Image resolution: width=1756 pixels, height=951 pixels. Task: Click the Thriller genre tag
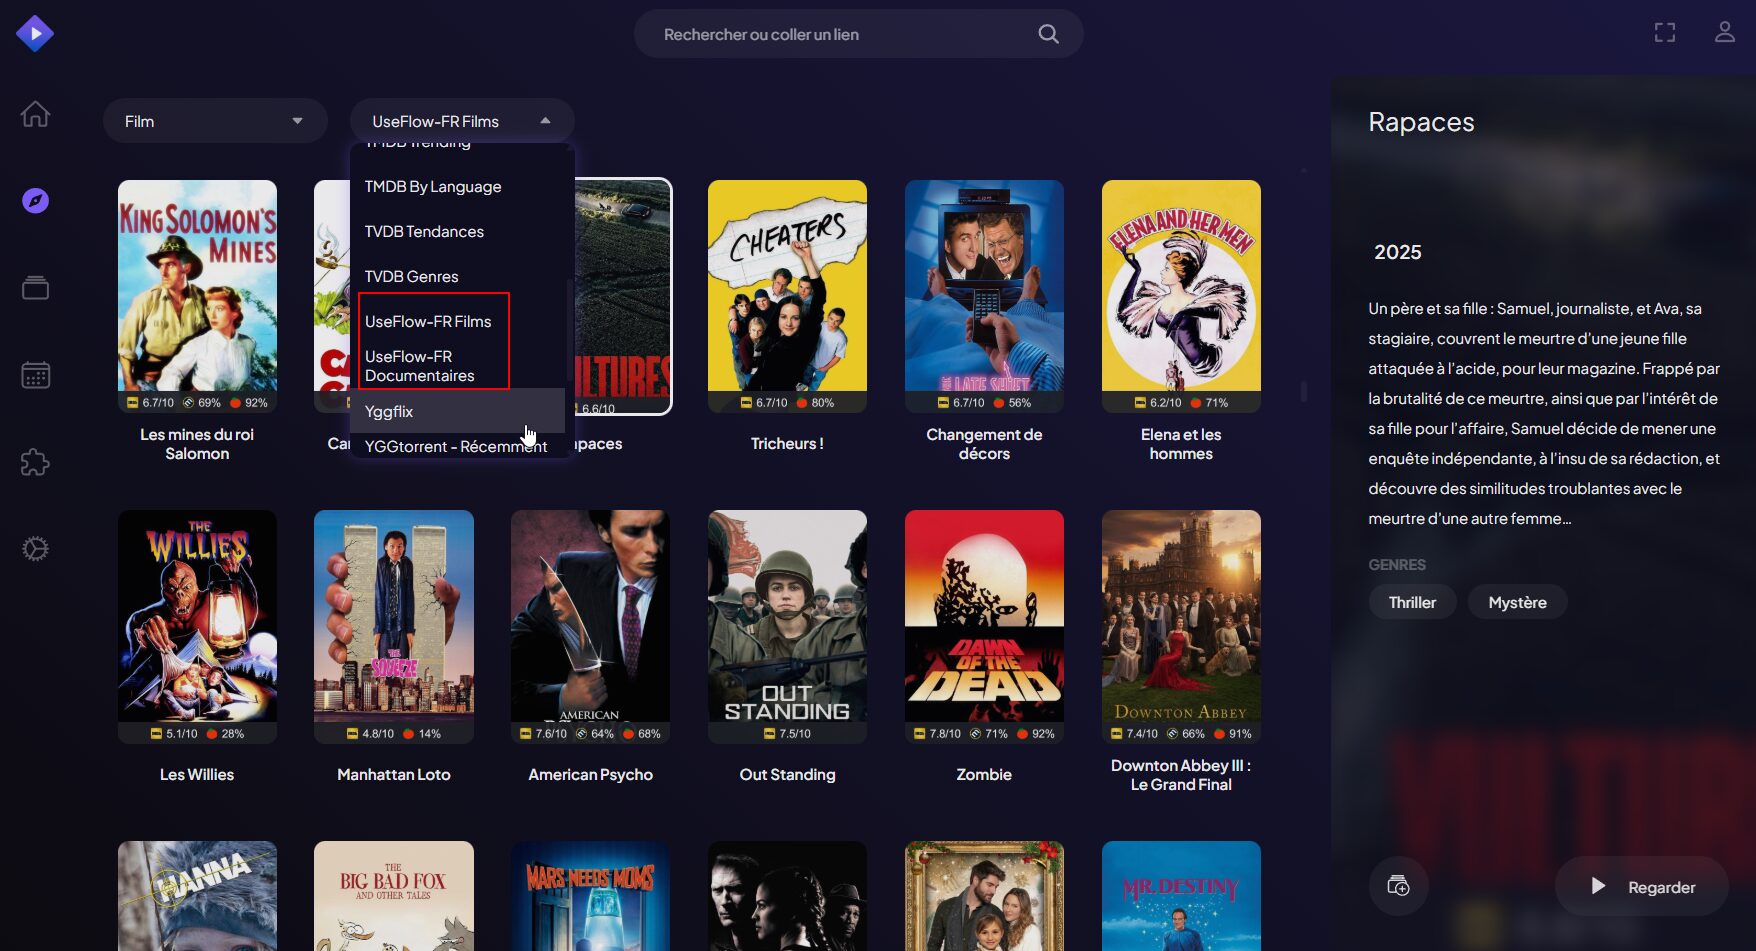coord(1412,602)
